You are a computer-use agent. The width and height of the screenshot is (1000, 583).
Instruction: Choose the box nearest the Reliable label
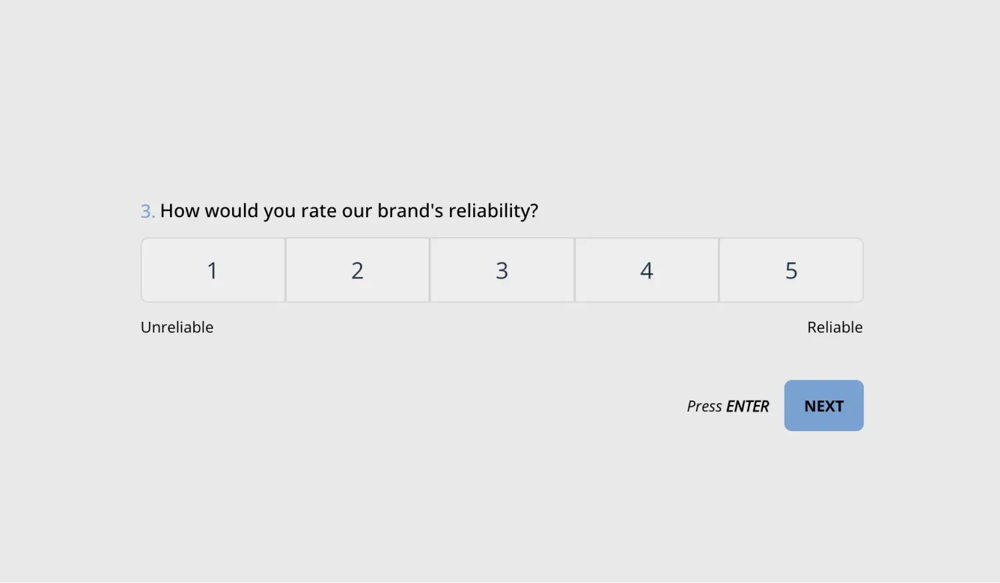click(791, 270)
